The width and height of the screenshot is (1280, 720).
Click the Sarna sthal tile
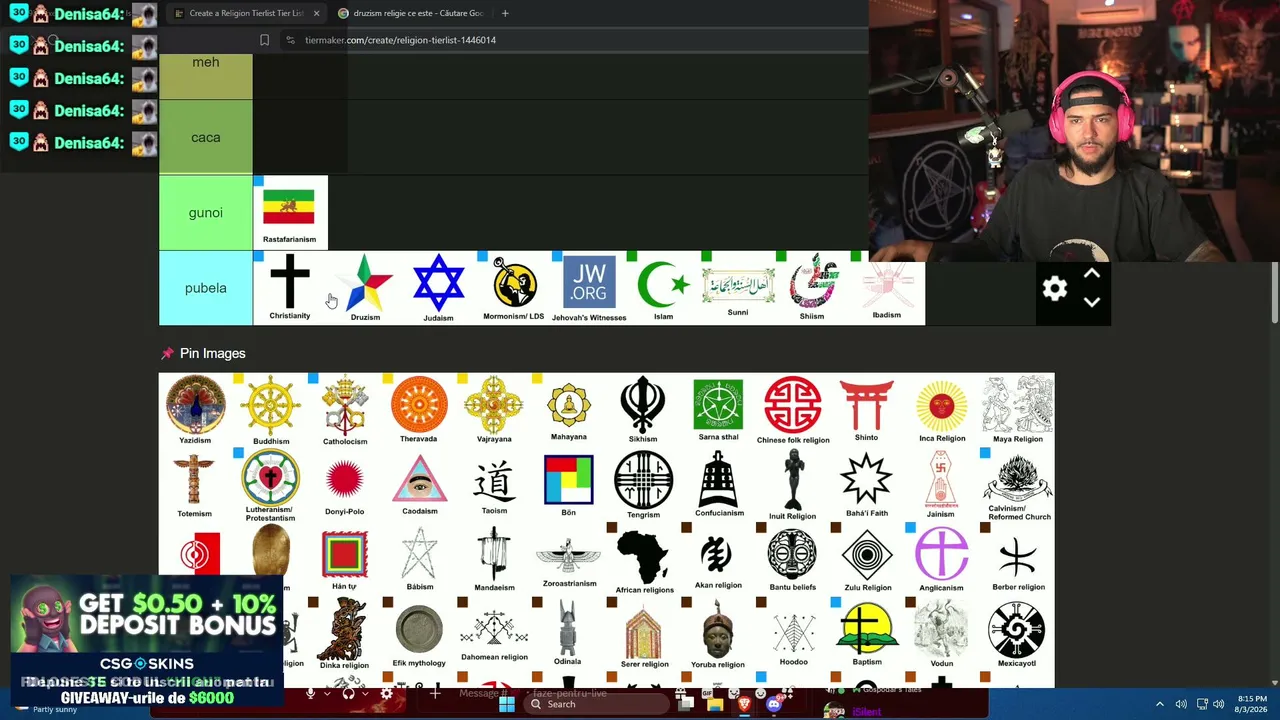click(x=718, y=410)
